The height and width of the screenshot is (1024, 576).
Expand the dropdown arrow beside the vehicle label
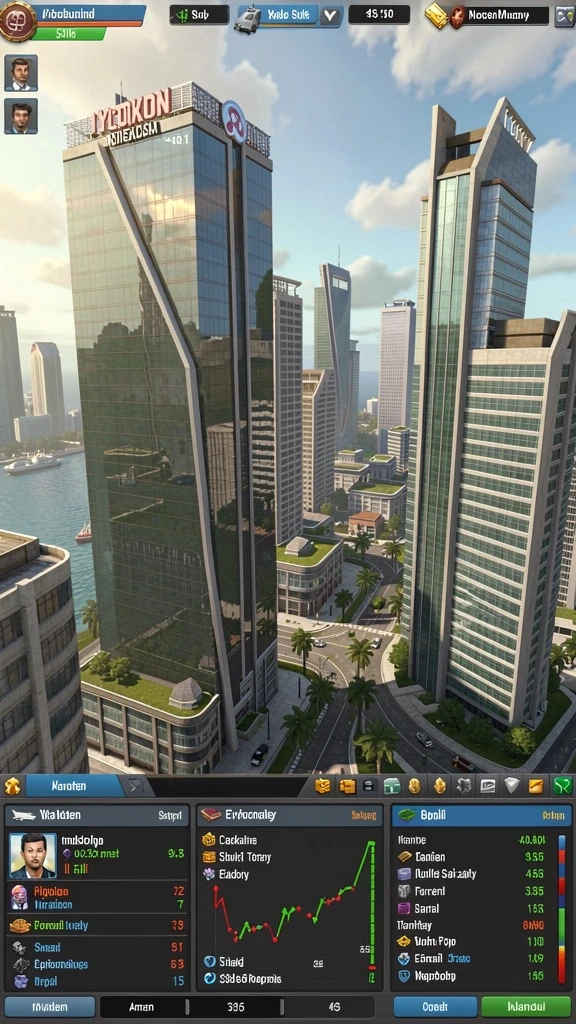click(x=330, y=16)
